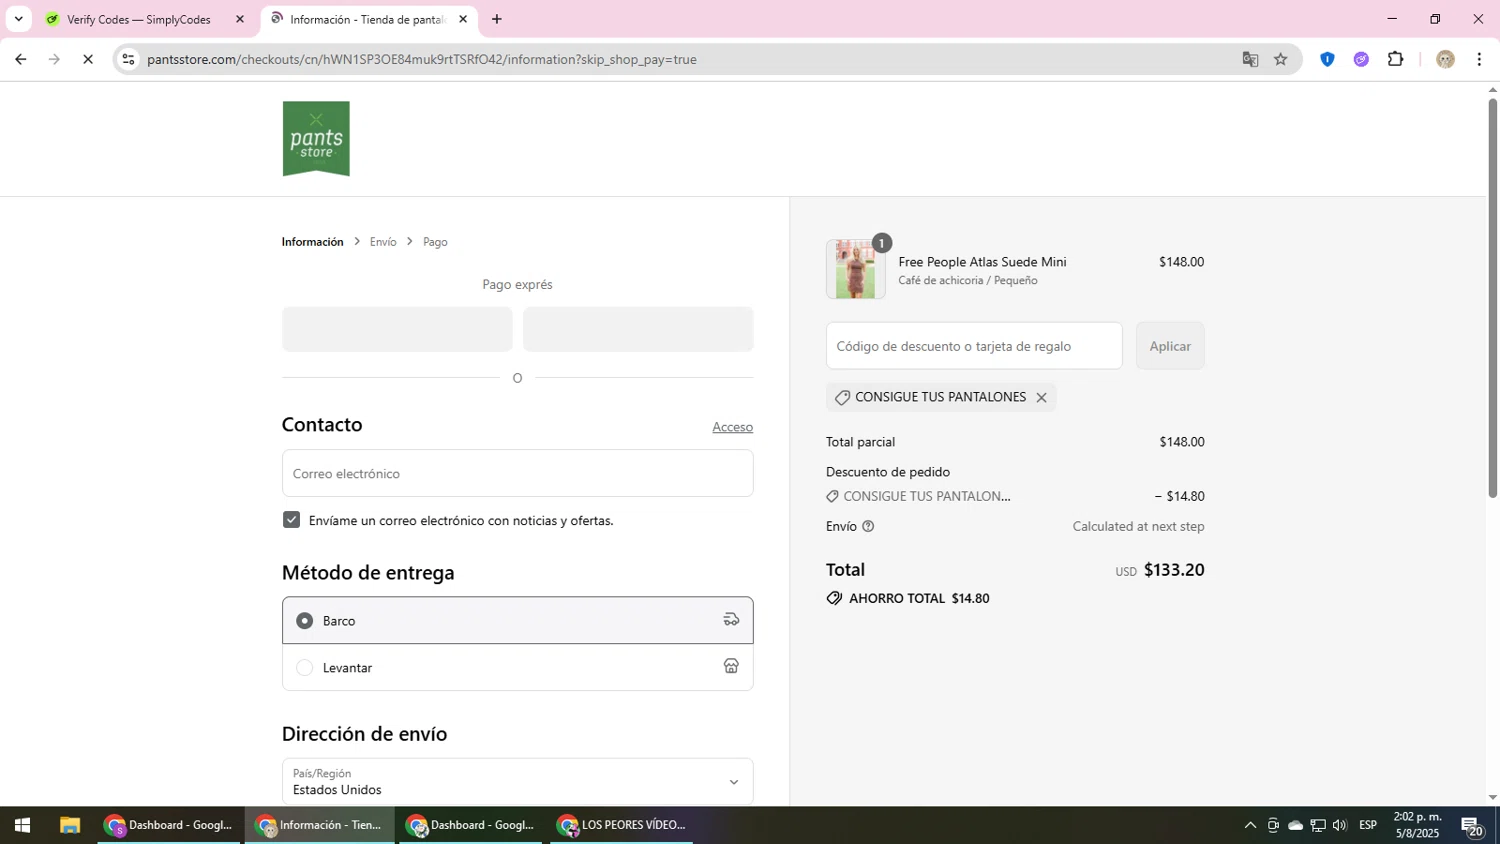
Task: Open the Windows Start menu
Action: point(22,825)
